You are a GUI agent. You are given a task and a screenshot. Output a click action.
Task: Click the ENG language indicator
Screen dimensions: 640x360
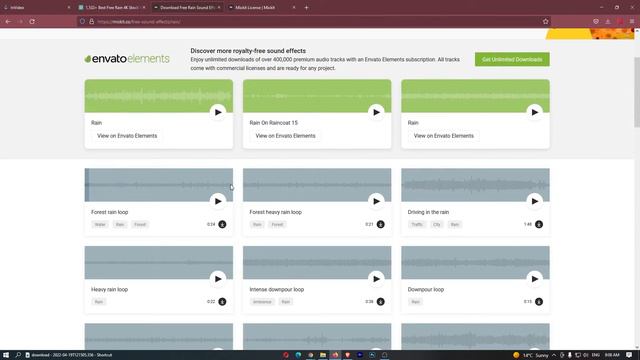point(596,355)
